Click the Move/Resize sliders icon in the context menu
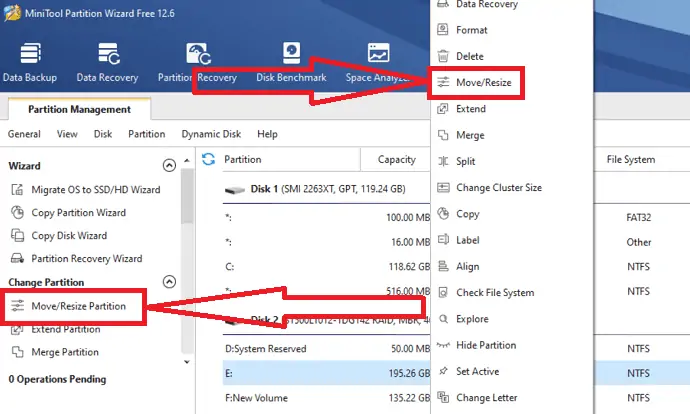This screenshot has height=414, width=690. click(x=443, y=82)
